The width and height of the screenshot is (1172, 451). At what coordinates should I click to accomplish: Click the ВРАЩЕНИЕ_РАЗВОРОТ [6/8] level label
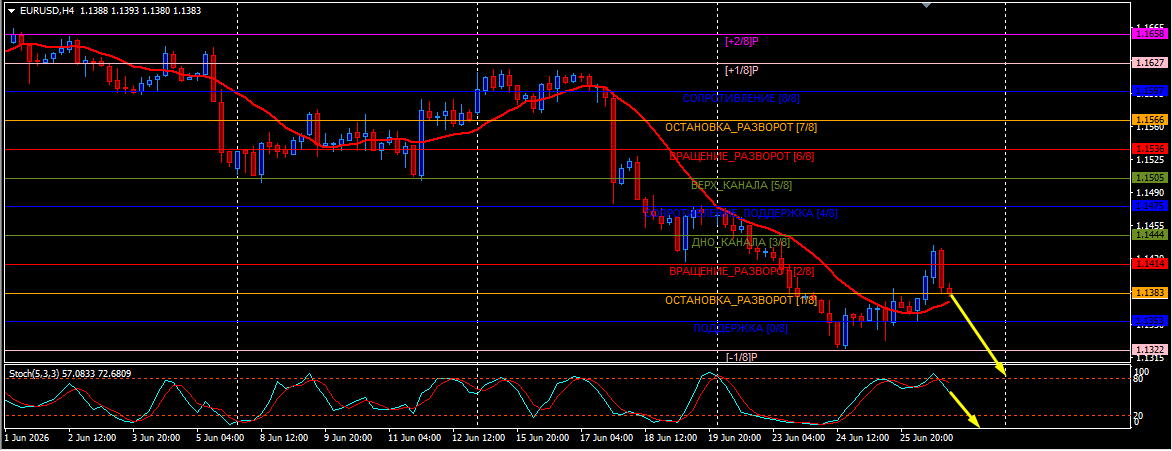coord(741,156)
